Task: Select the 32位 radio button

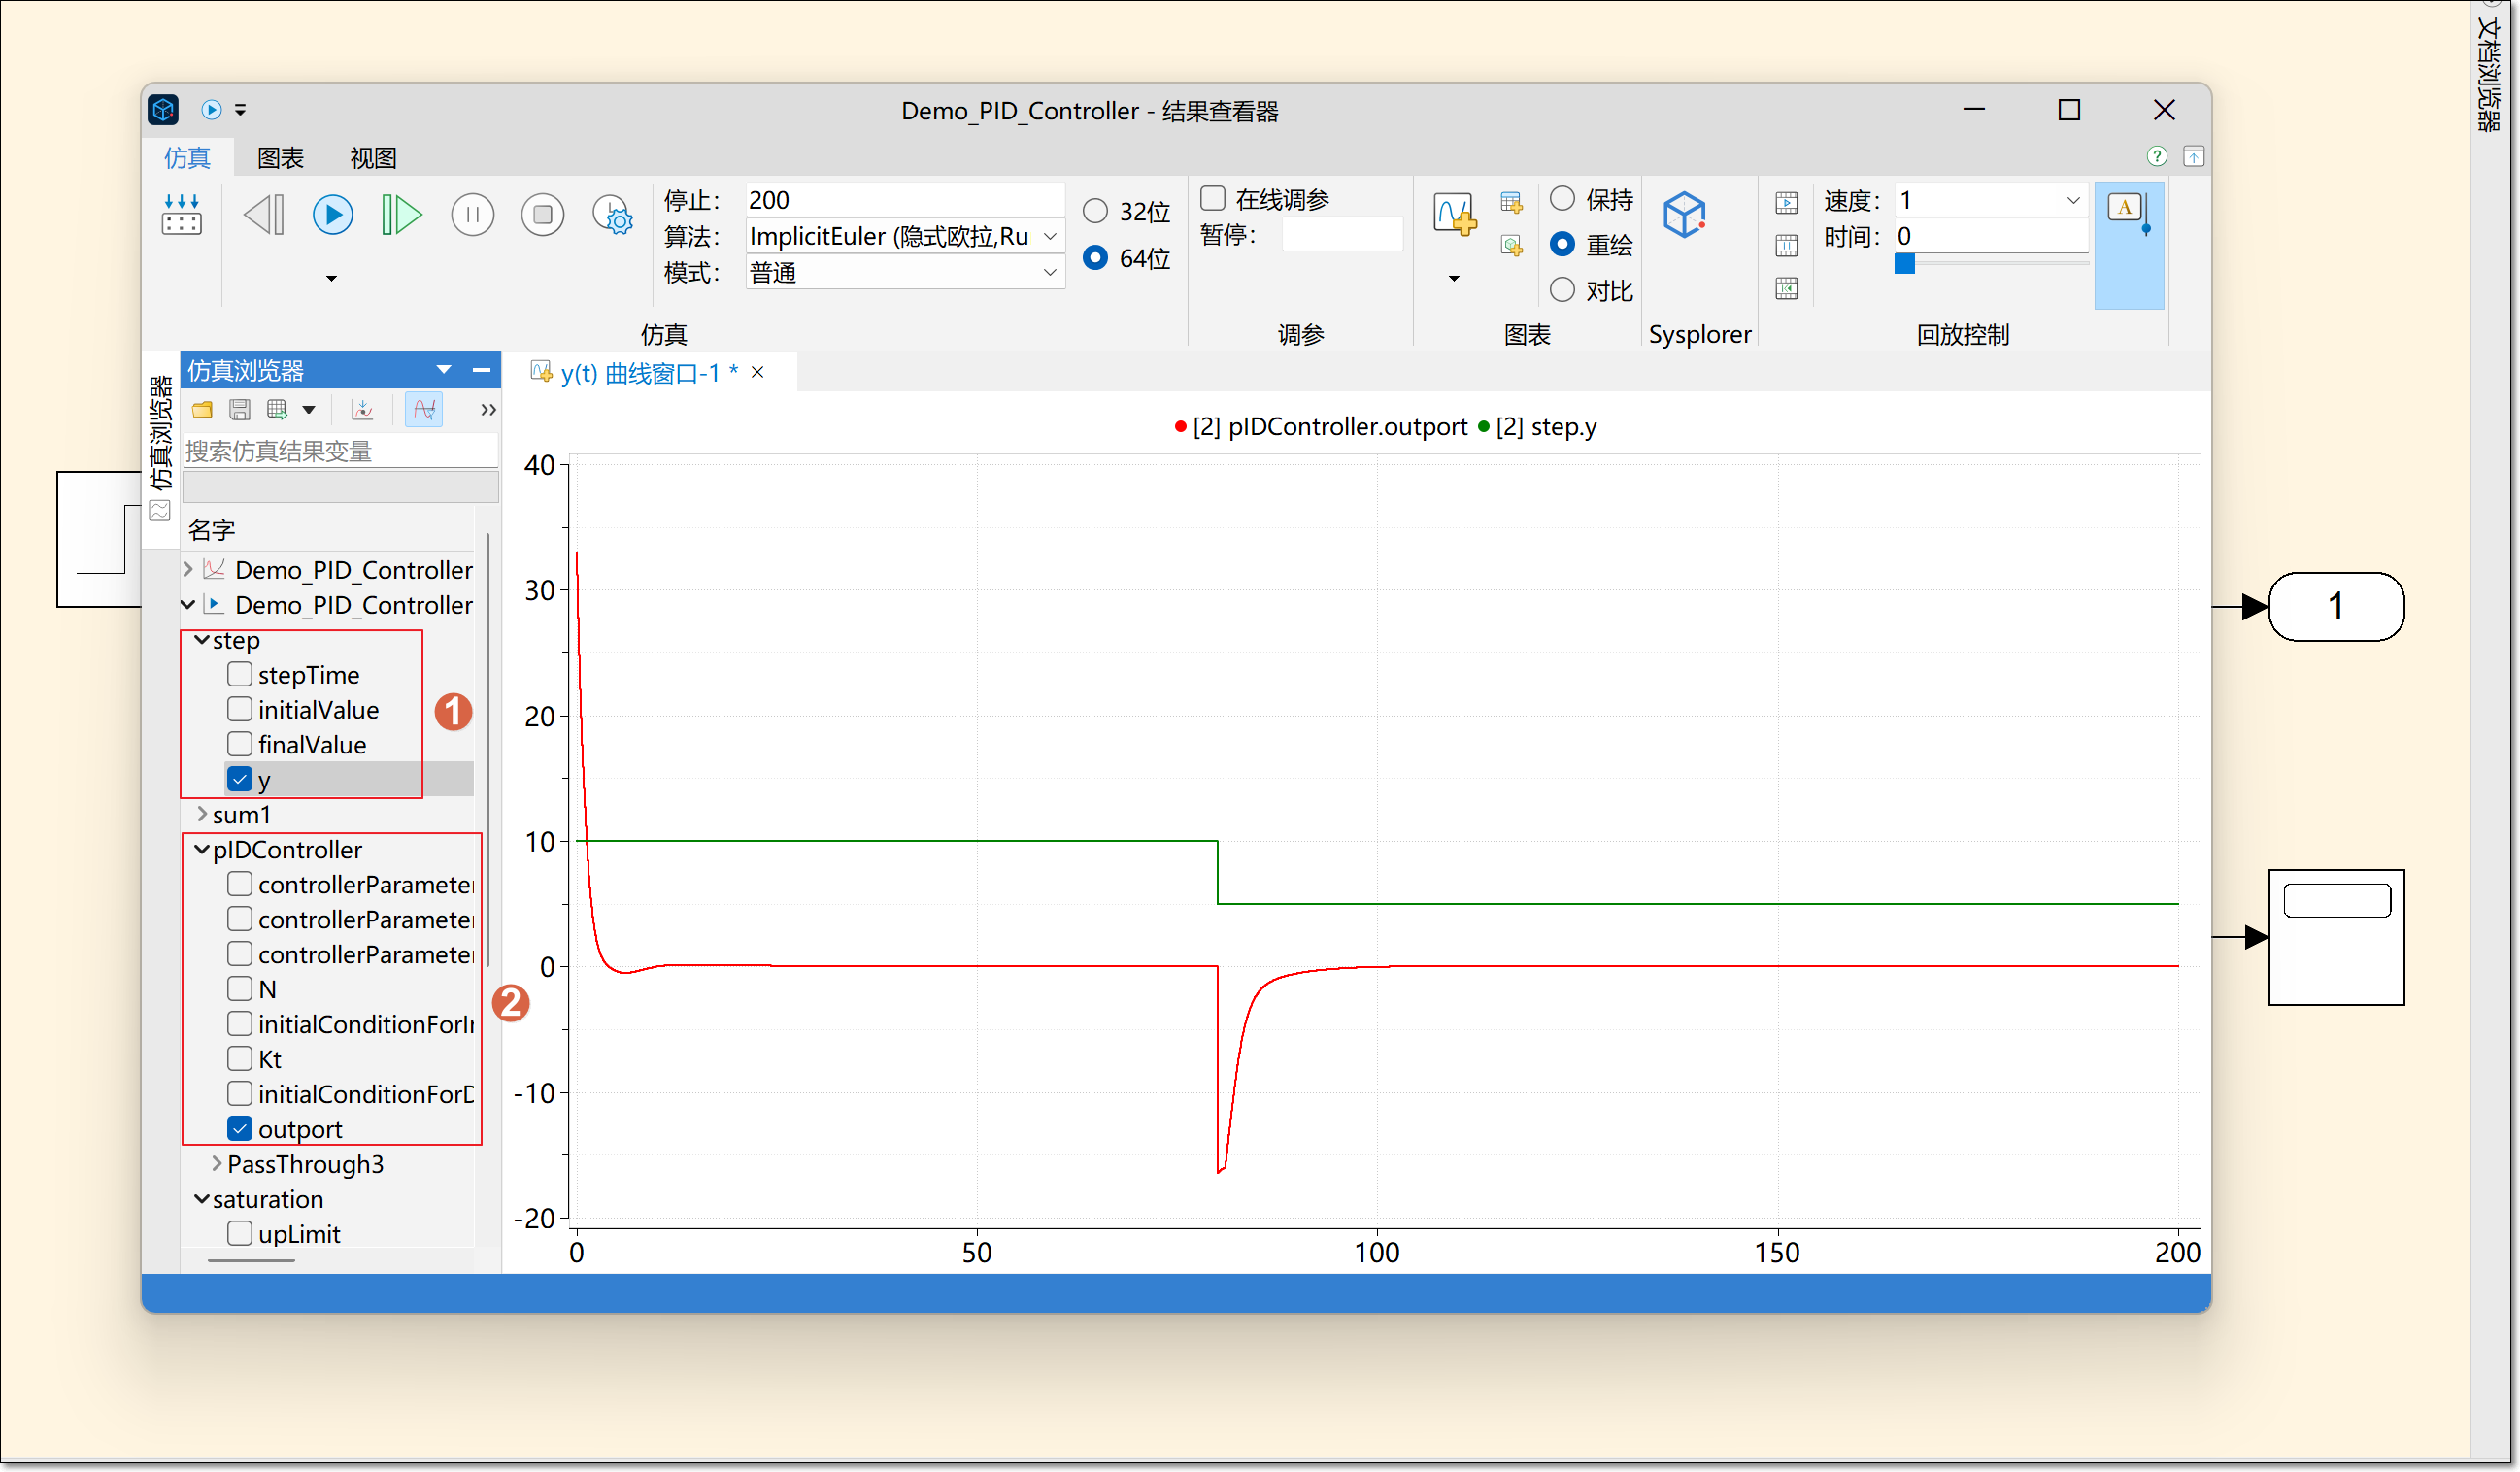Action: coord(1096,211)
